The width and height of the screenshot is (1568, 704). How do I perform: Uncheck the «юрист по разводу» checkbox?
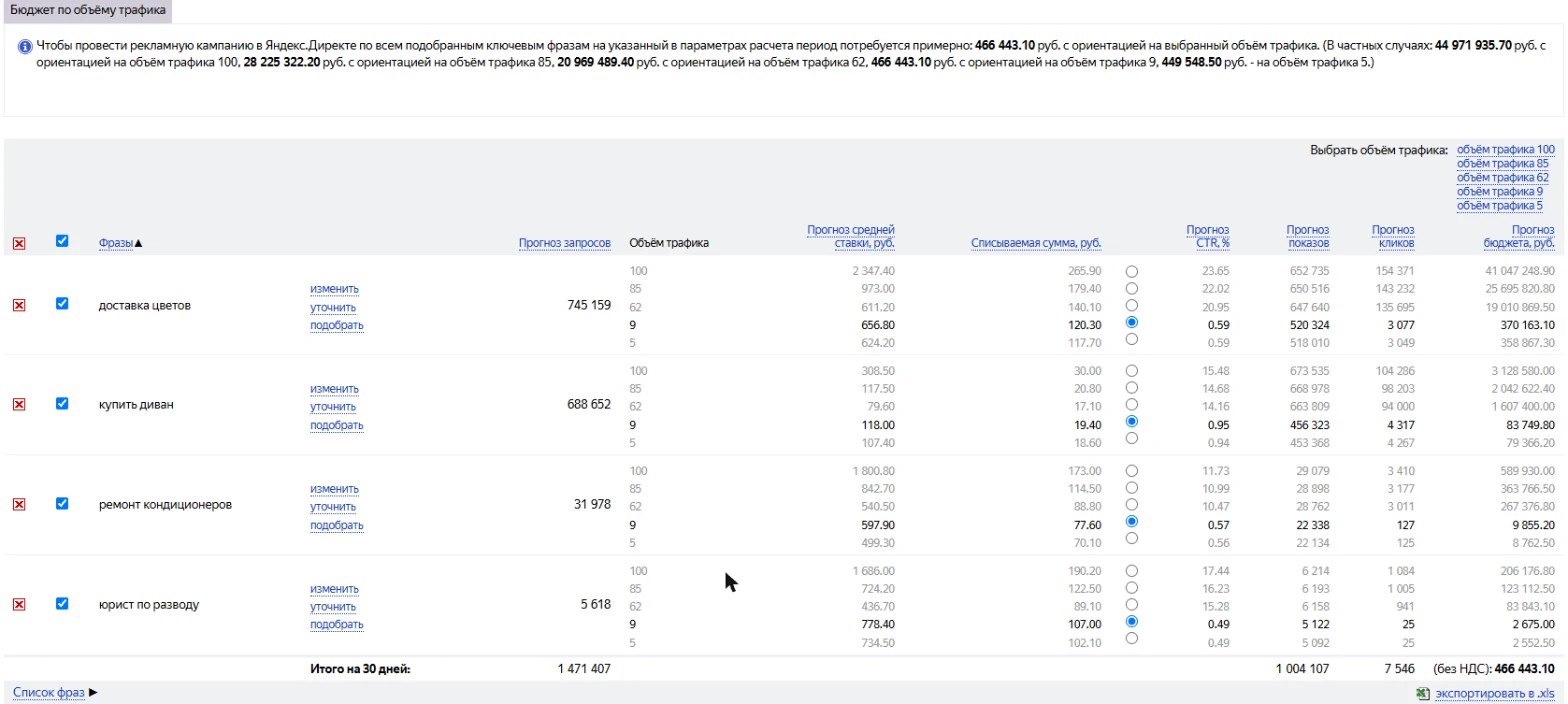click(62, 603)
